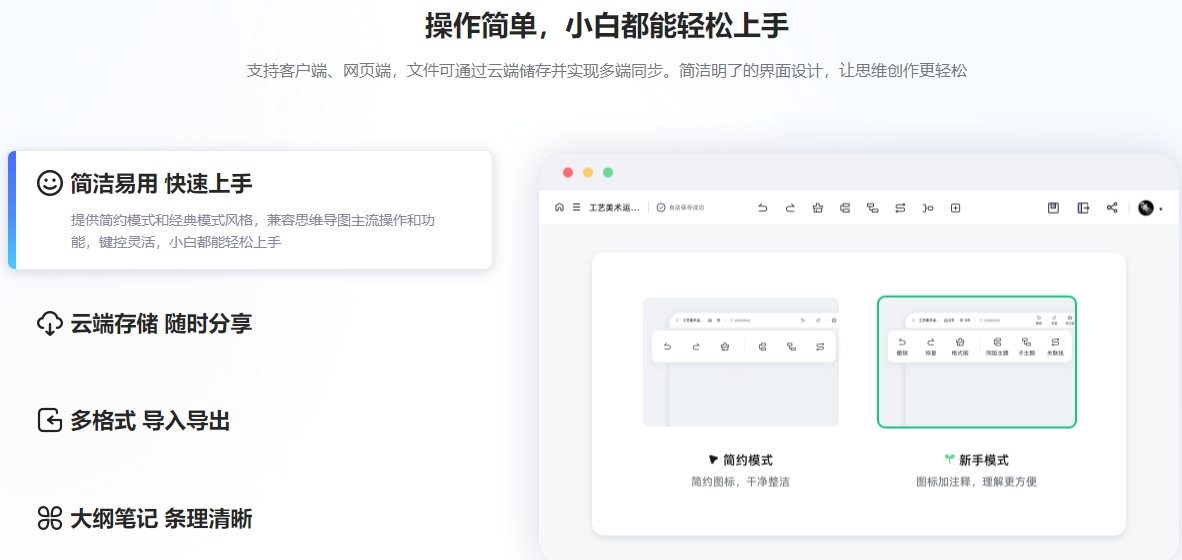The width and height of the screenshot is (1182, 560).
Task: Click the export icon in the top-right toolbar
Action: click(x=1083, y=208)
